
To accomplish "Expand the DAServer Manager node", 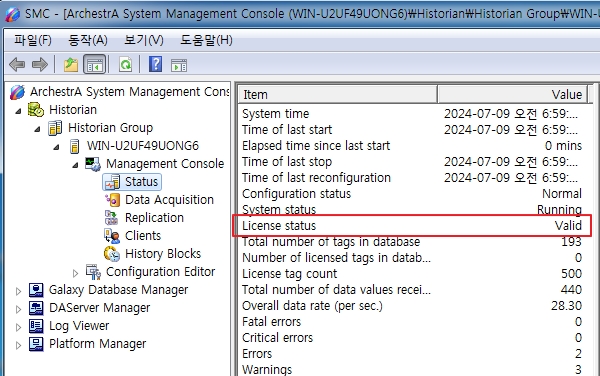I will point(18,309).
